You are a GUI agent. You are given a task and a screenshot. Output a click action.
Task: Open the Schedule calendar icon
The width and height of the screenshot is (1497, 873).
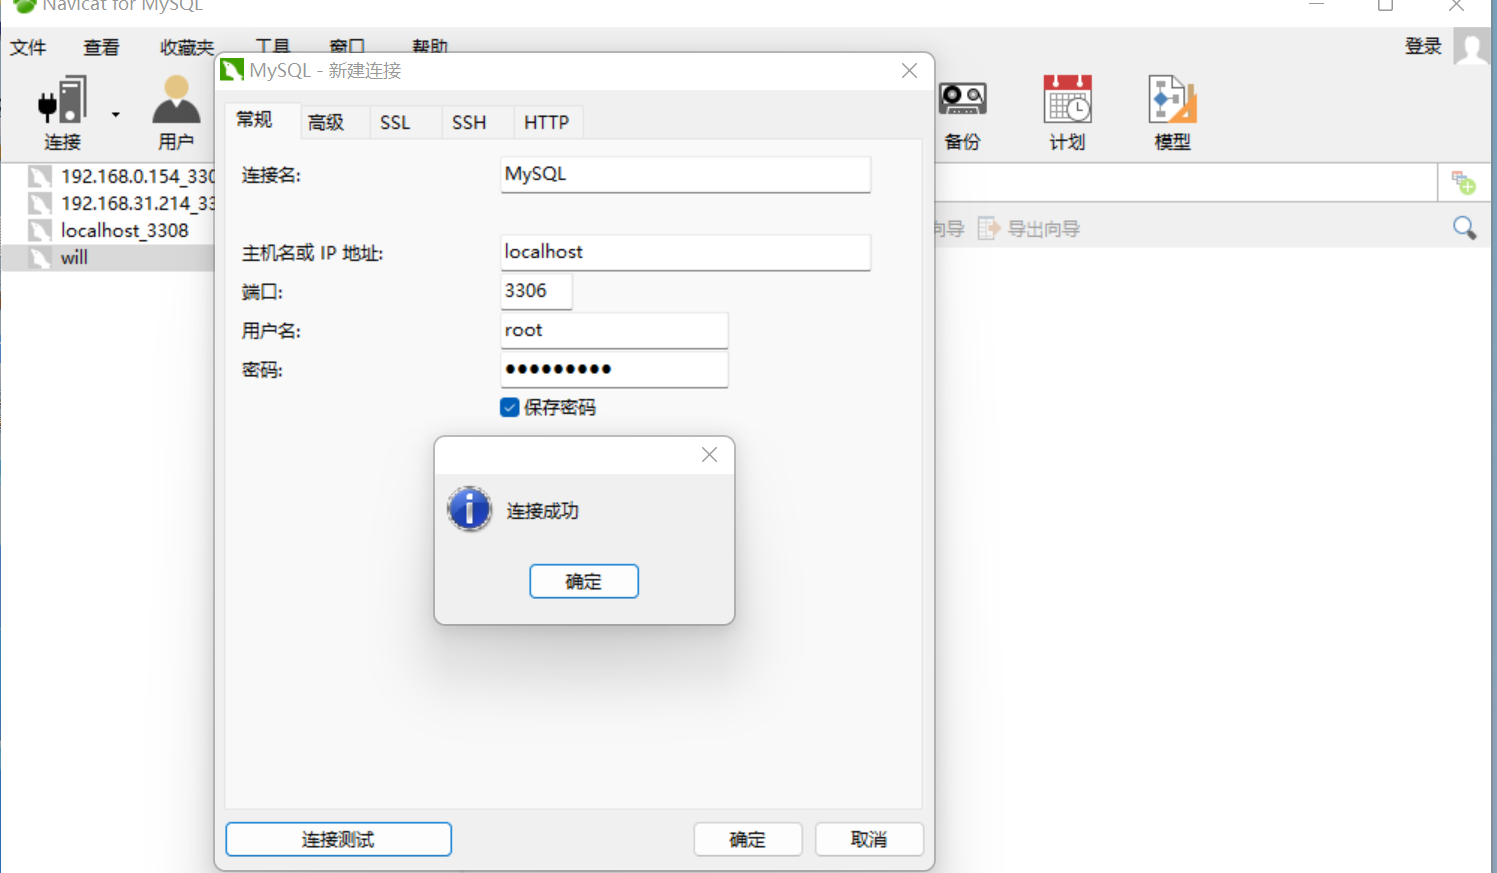[x=1067, y=99]
